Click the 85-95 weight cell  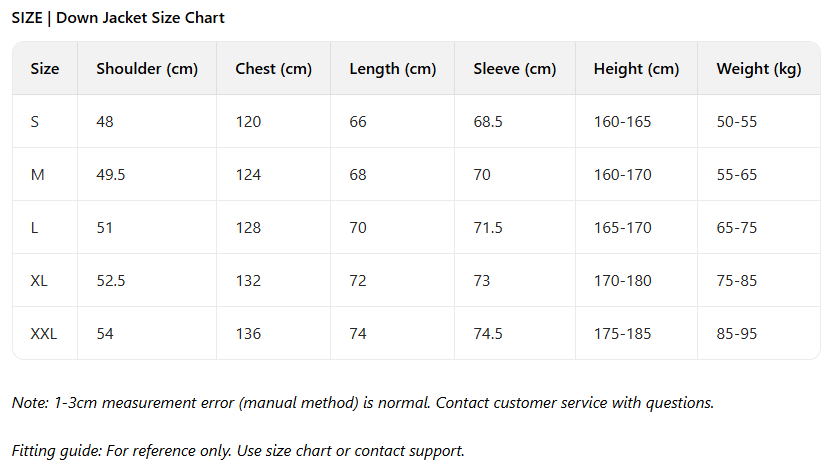[x=737, y=333]
